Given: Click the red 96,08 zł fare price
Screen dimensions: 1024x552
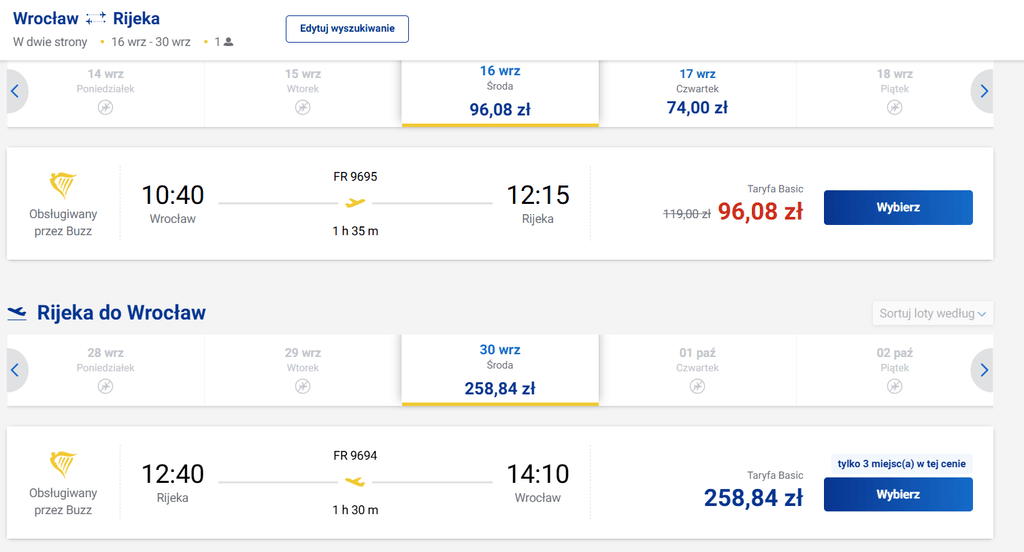Looking at the screenshot, I should [760, 212].
